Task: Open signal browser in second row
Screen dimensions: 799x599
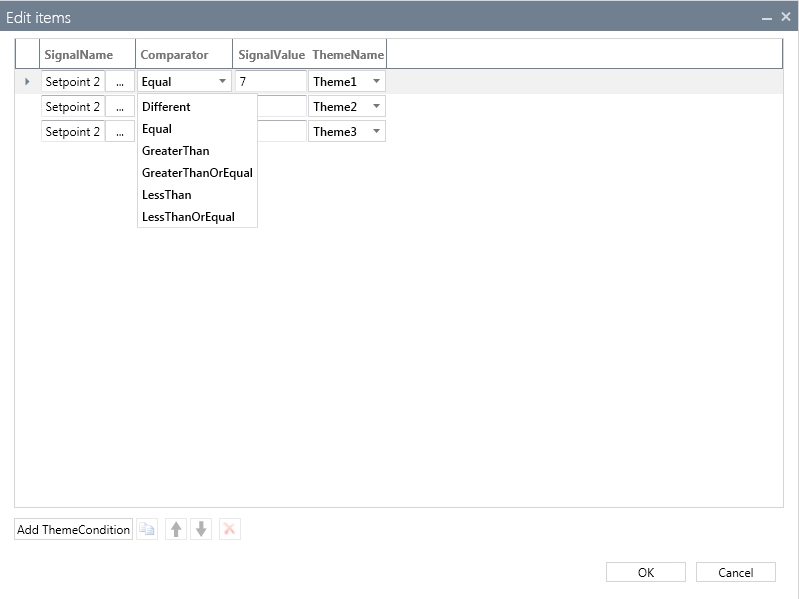Action: click(x=119, y=107)
